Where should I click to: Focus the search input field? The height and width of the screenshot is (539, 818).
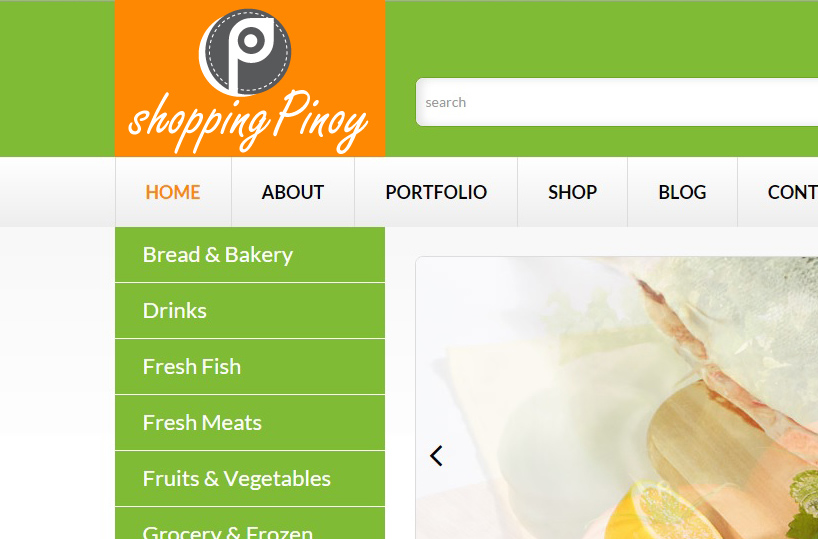click(617, 102)
